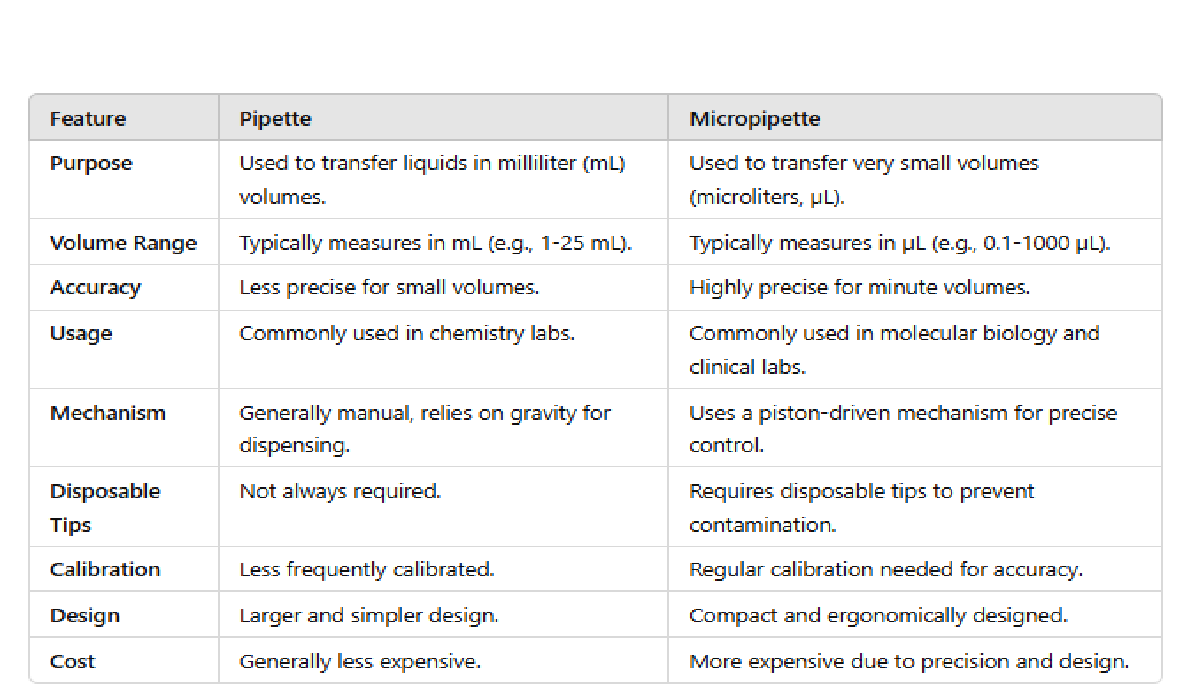Click 'Less frequently calibrated' cell
This screenshot has width=1202, height=697.
(366, 569)
